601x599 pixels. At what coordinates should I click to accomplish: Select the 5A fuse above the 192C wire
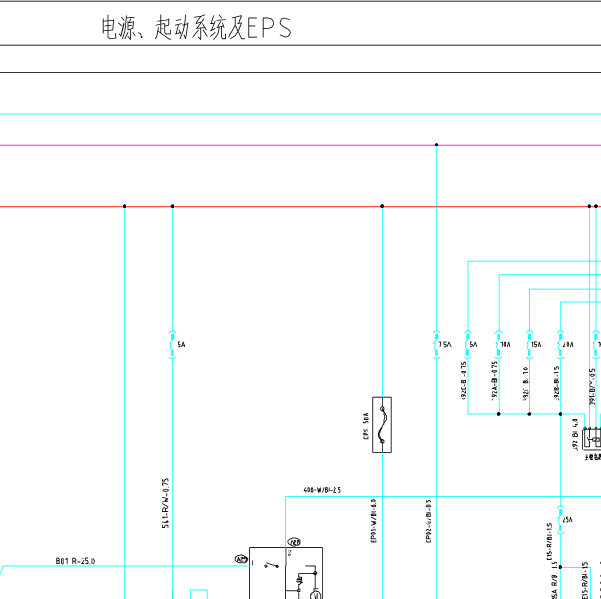coord(468,345)
